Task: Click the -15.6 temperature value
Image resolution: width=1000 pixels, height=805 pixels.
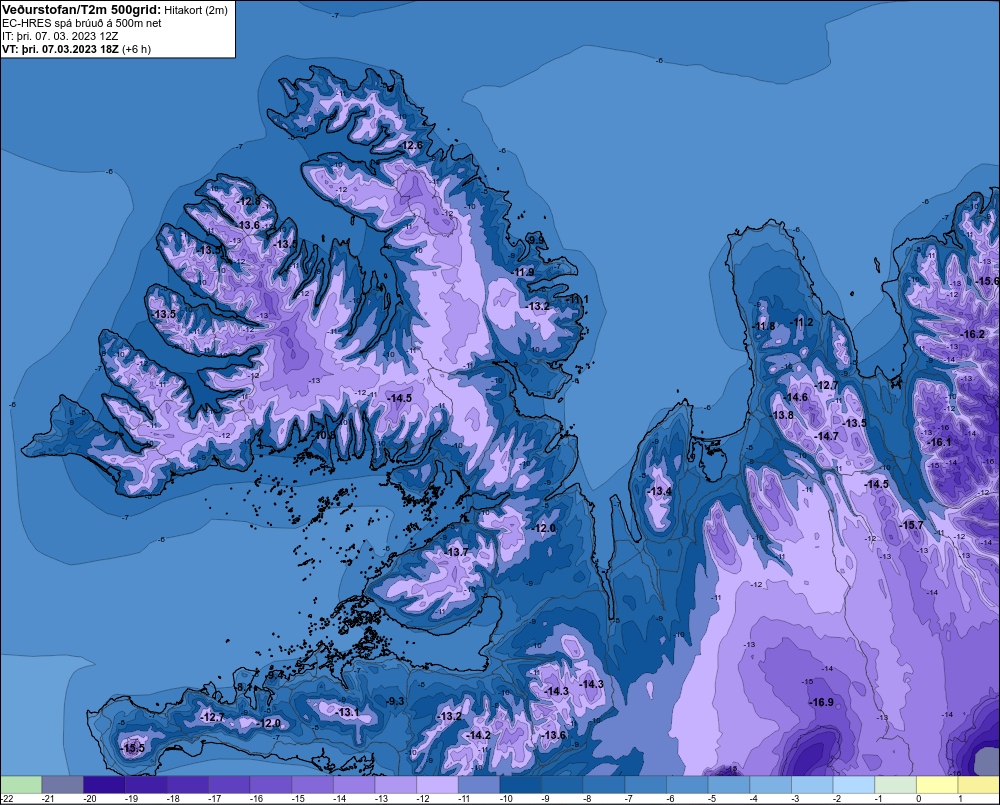Action: 988,281
